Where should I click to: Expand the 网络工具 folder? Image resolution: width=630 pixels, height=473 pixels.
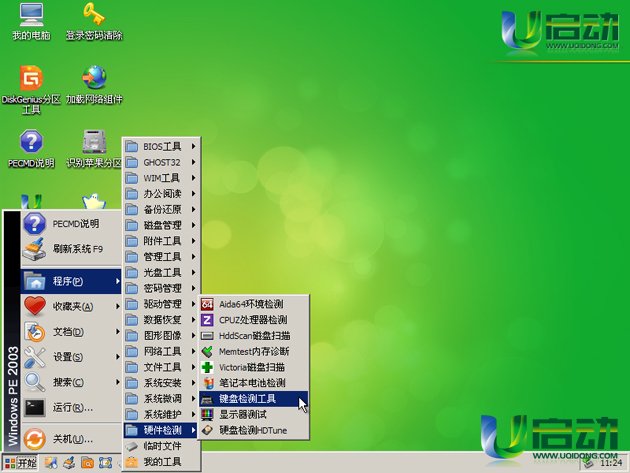click(161, 352)
